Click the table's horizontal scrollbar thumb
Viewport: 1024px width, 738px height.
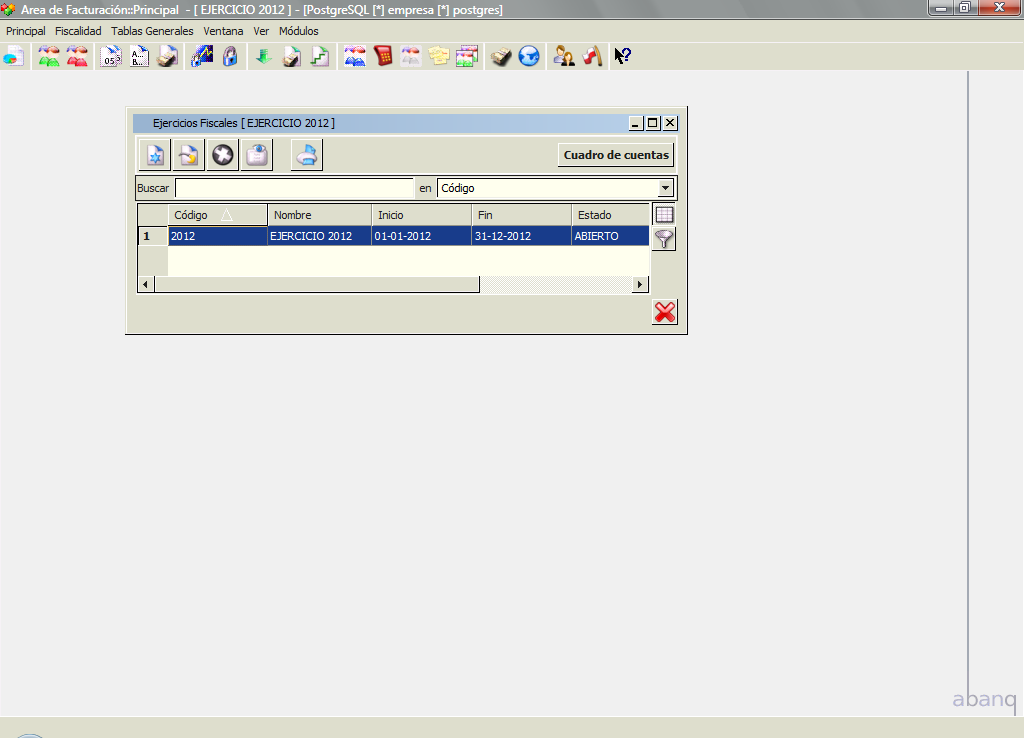point(317,284)
